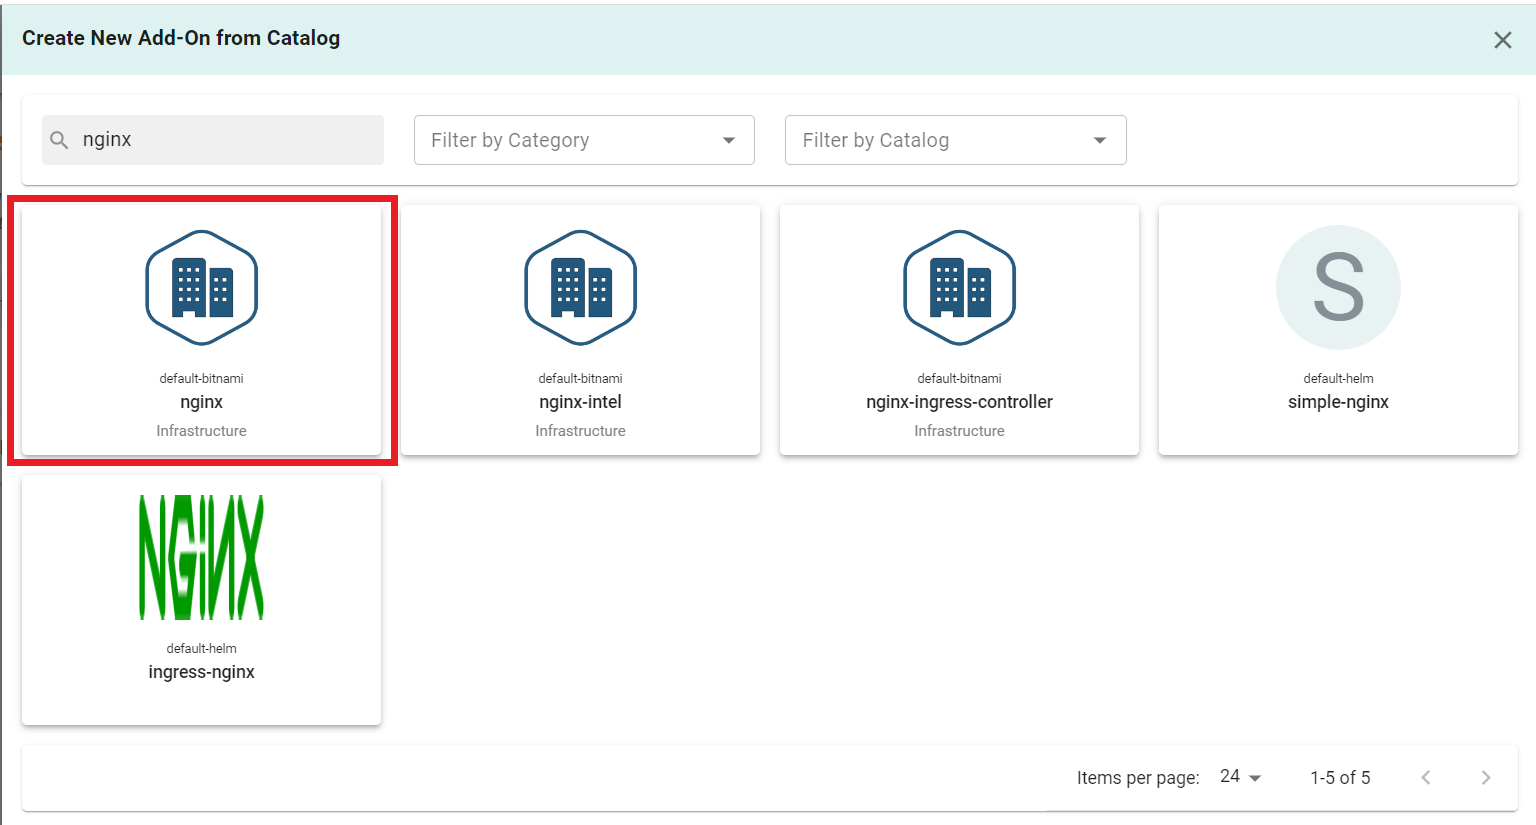Click the dialog title Create New Add-On from Catalog
This screenshot has width=1536, height=825.
click(x=181, y=38)
